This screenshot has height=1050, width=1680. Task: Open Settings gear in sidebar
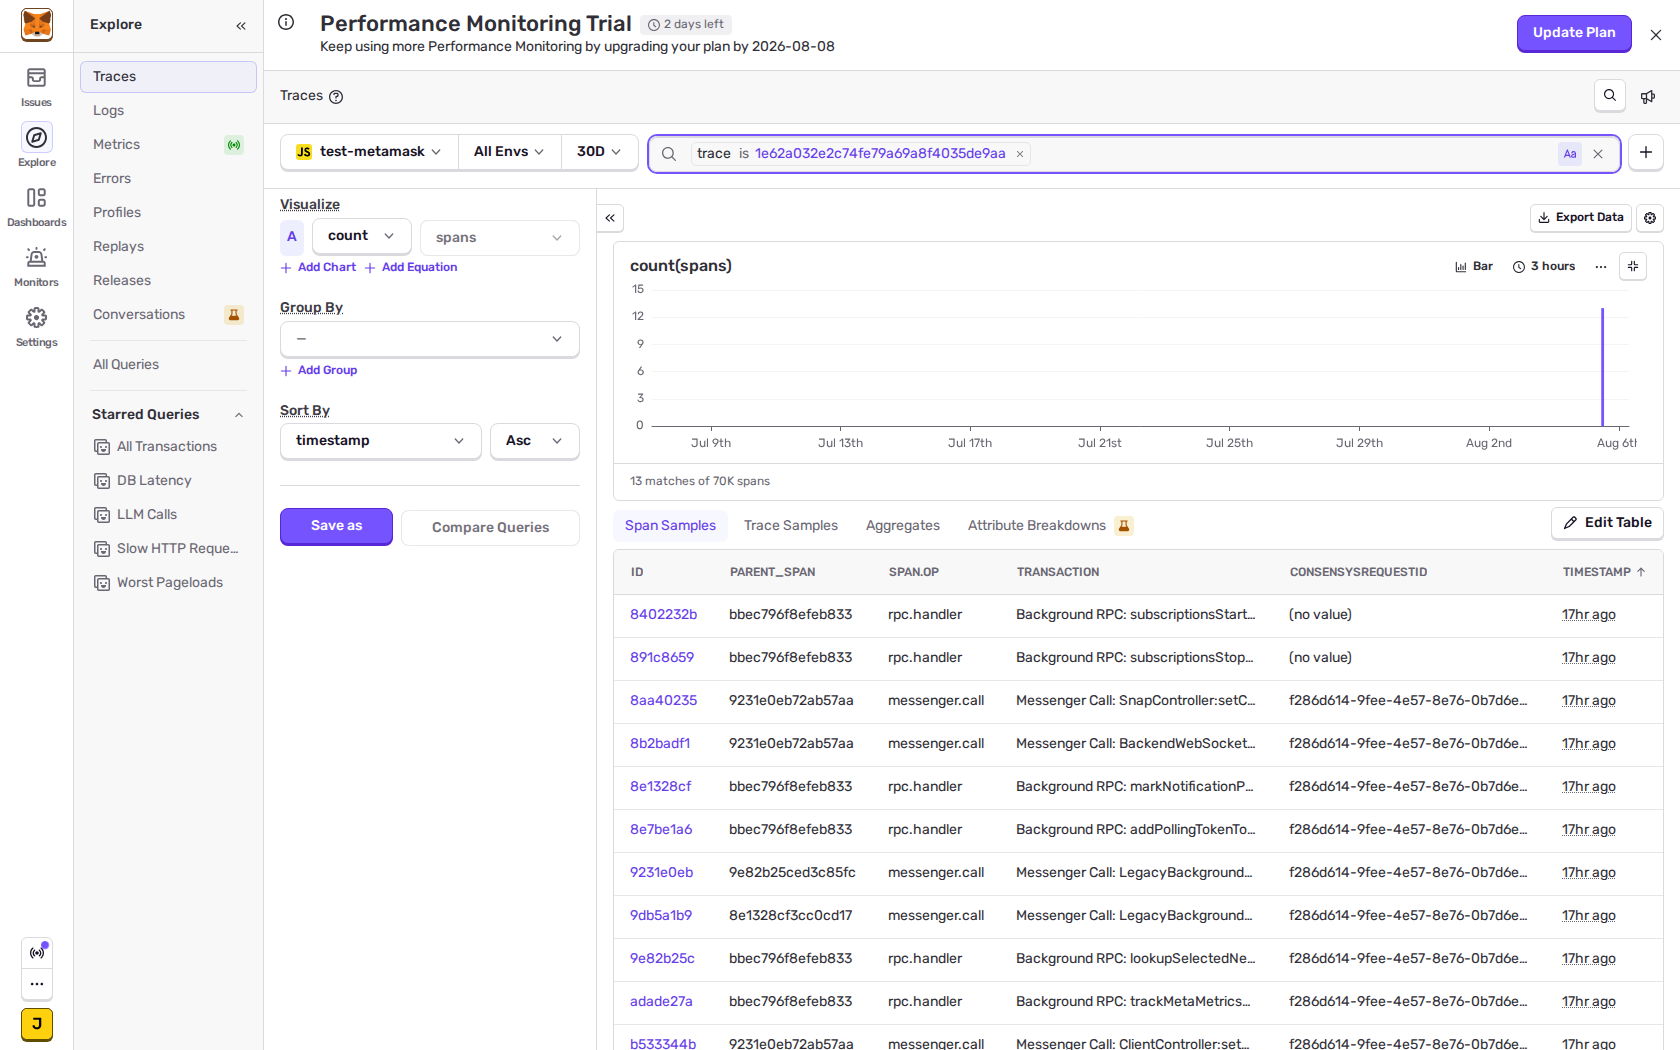(x=36, y=327)
